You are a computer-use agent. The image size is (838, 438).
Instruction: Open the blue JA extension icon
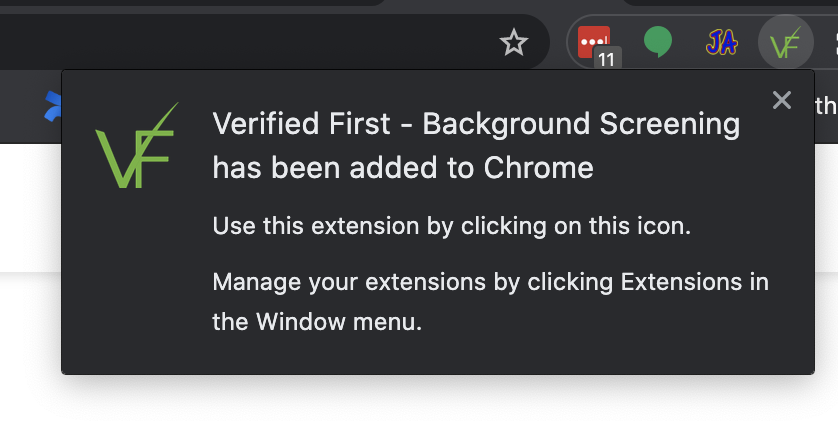(x=721, y=42)
